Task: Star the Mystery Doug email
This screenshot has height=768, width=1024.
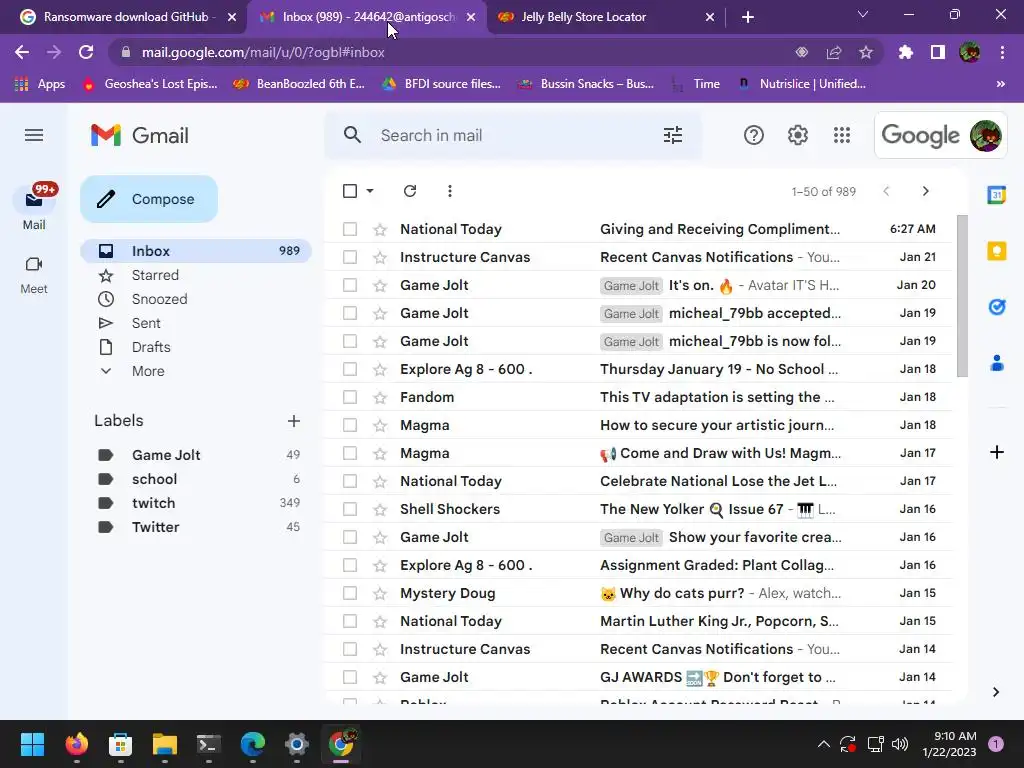Action: click(380, 593)
